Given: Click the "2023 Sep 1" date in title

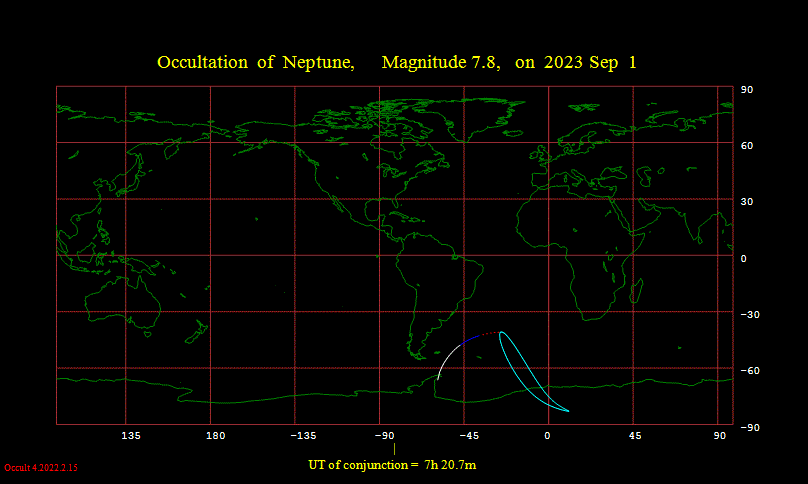Looking at the screenshot, I should (590, 62).
